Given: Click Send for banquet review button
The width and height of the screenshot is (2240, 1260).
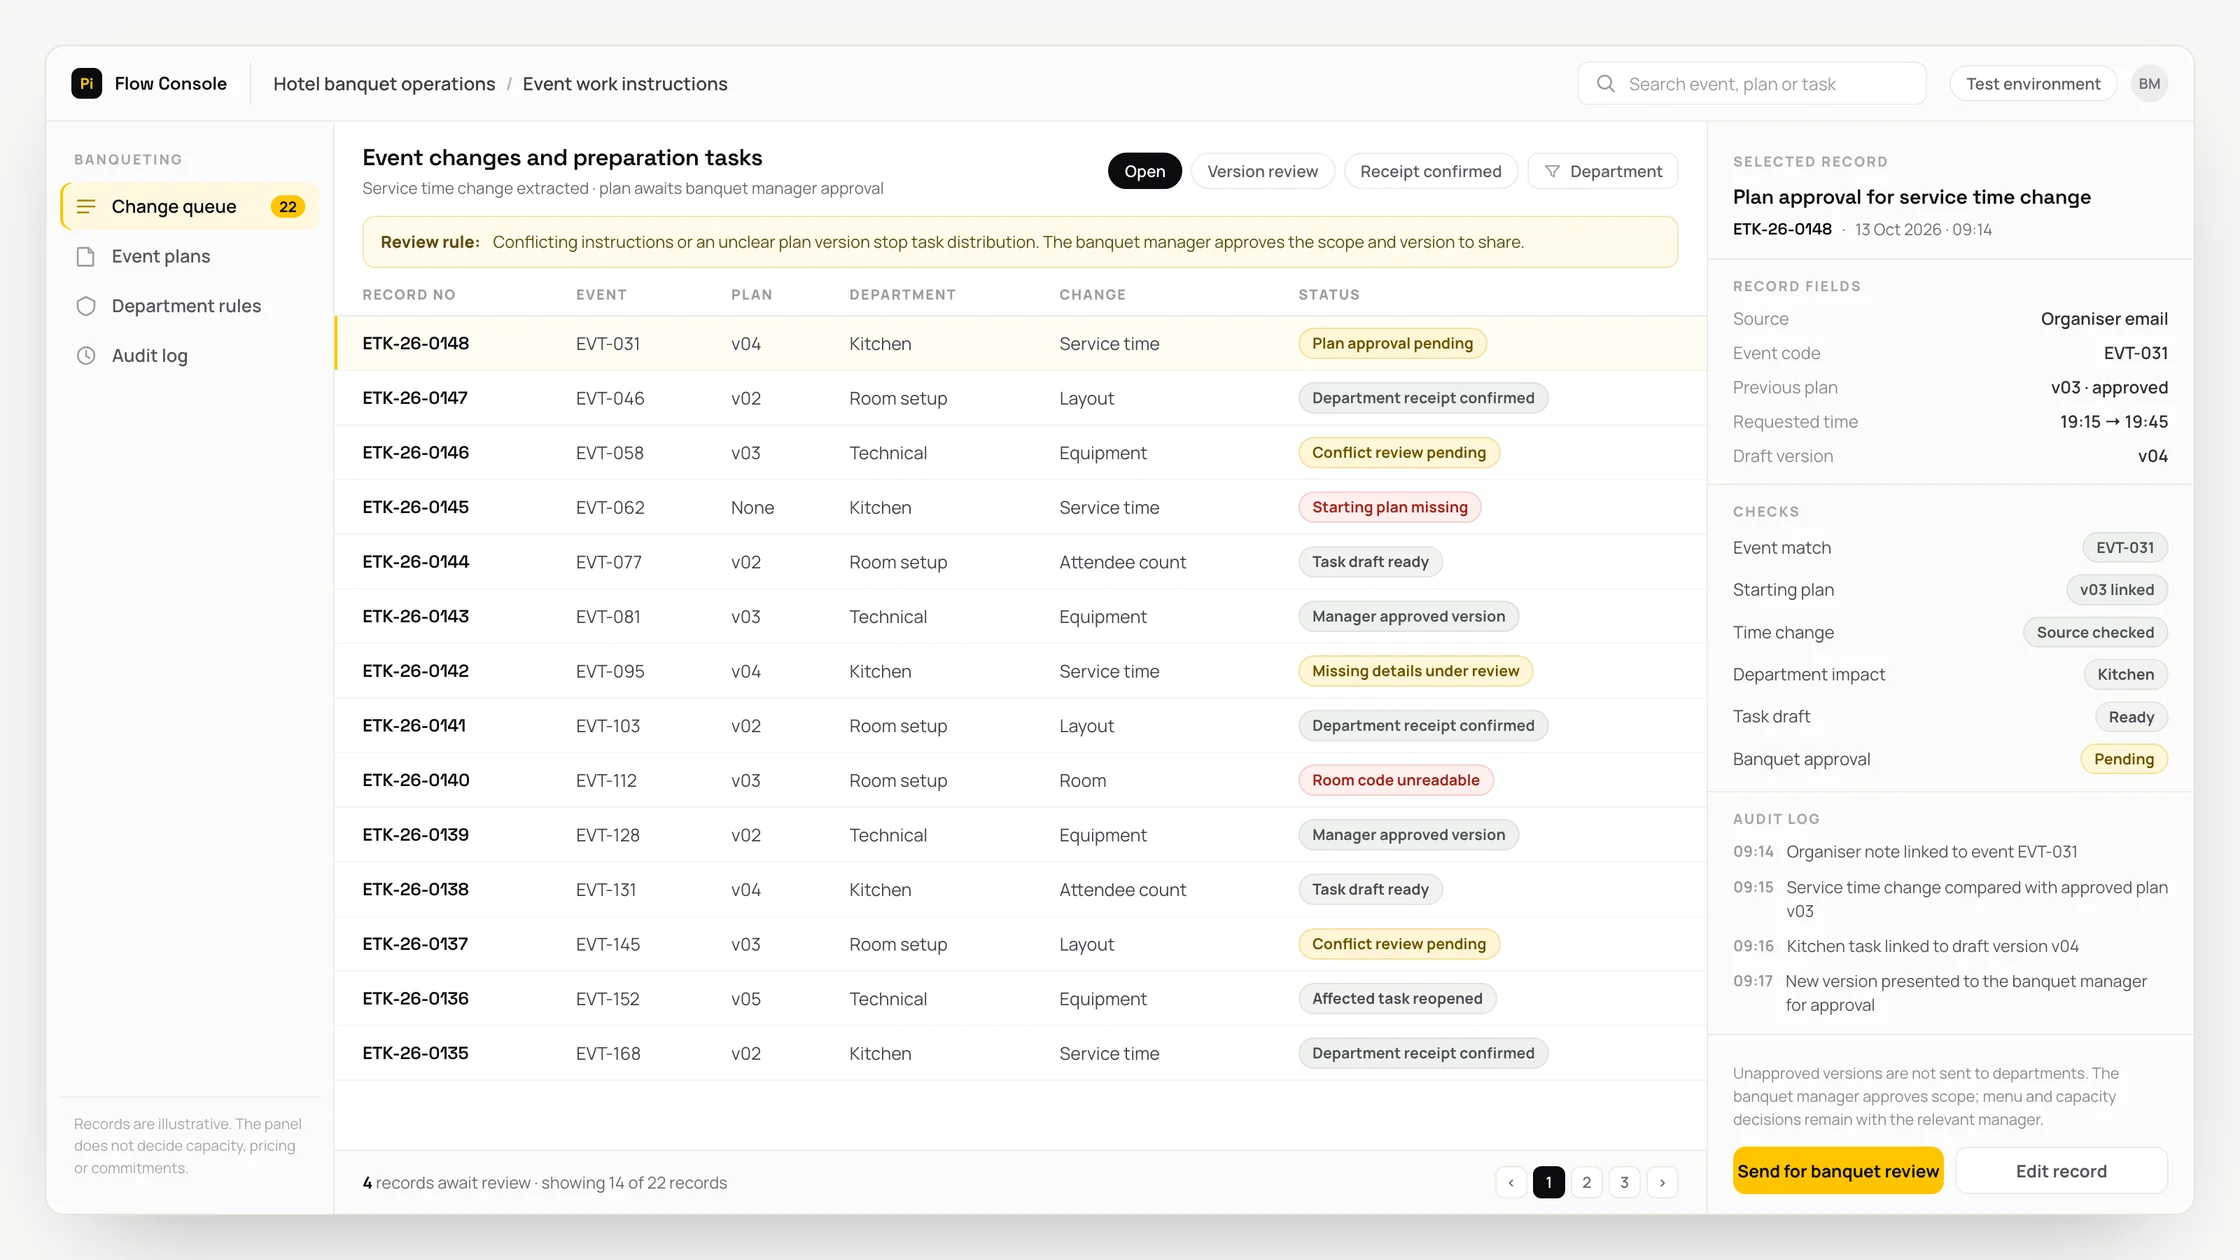Looking at the screenshot, I should [x=1838, y=1171].
